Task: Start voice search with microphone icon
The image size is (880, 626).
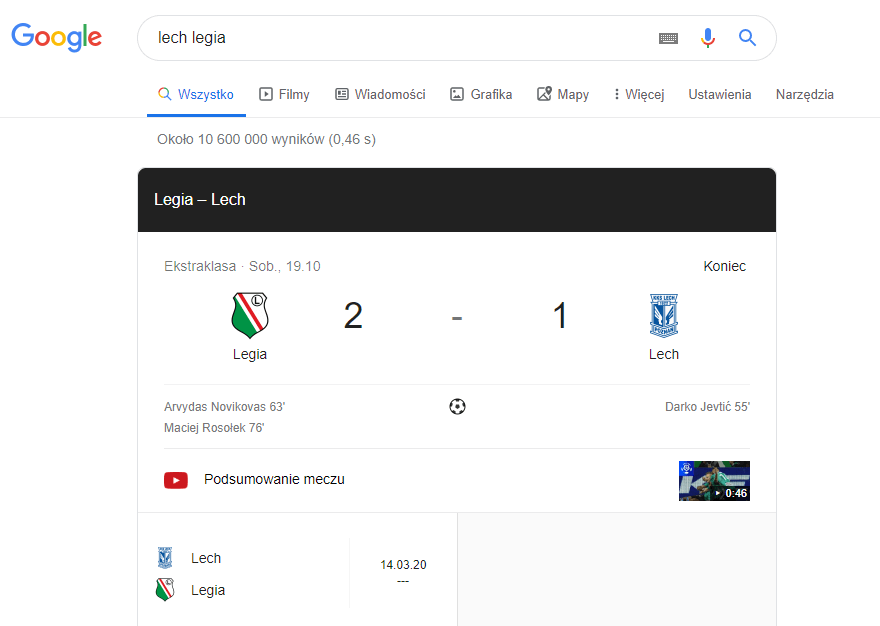Action: point(708,38)
